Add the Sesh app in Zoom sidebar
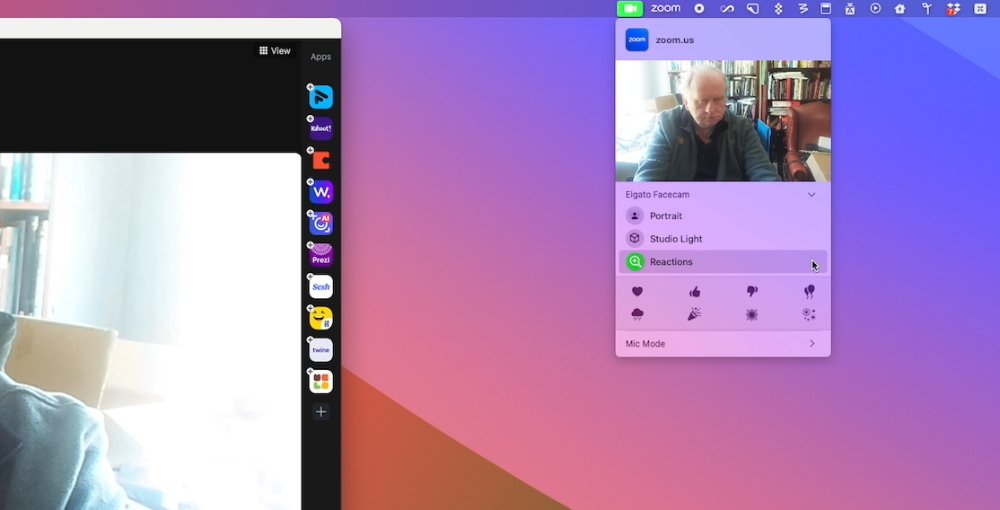The image size is (1000, 510). click(x=321, y=287)
